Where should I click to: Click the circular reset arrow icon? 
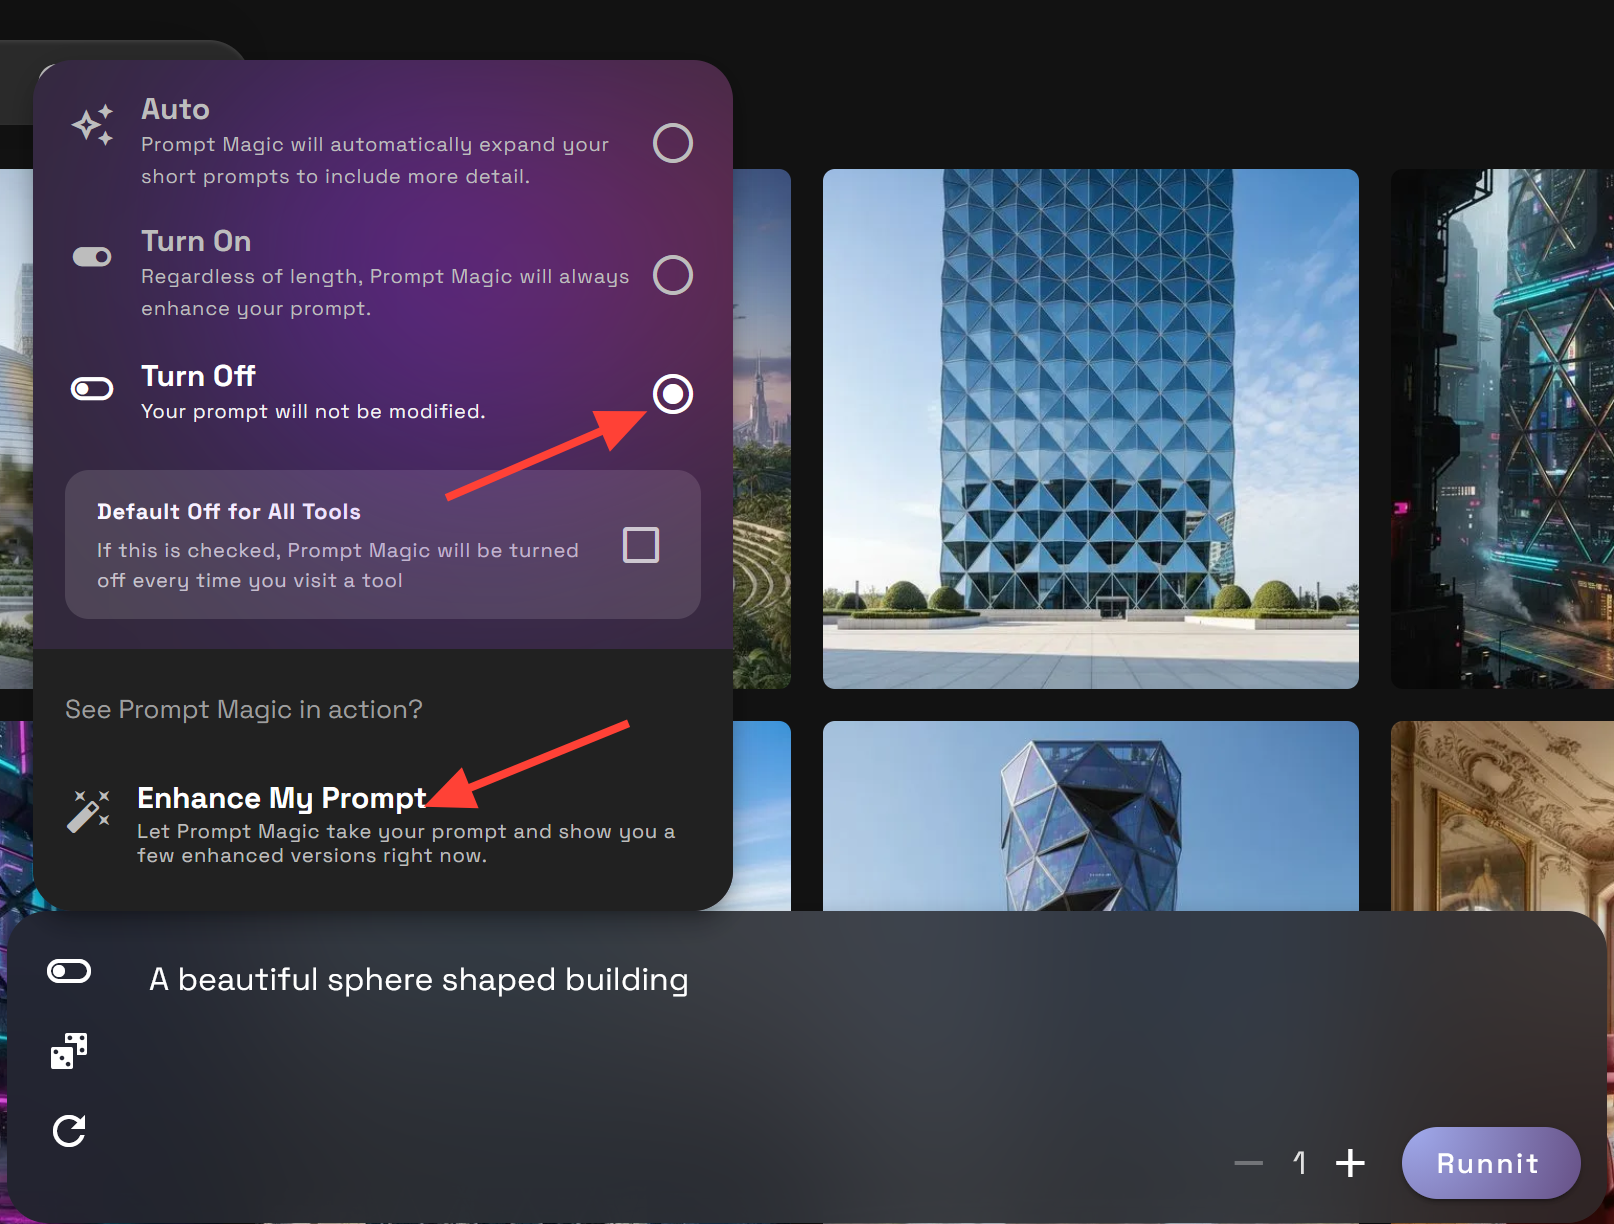(69, 1131)
